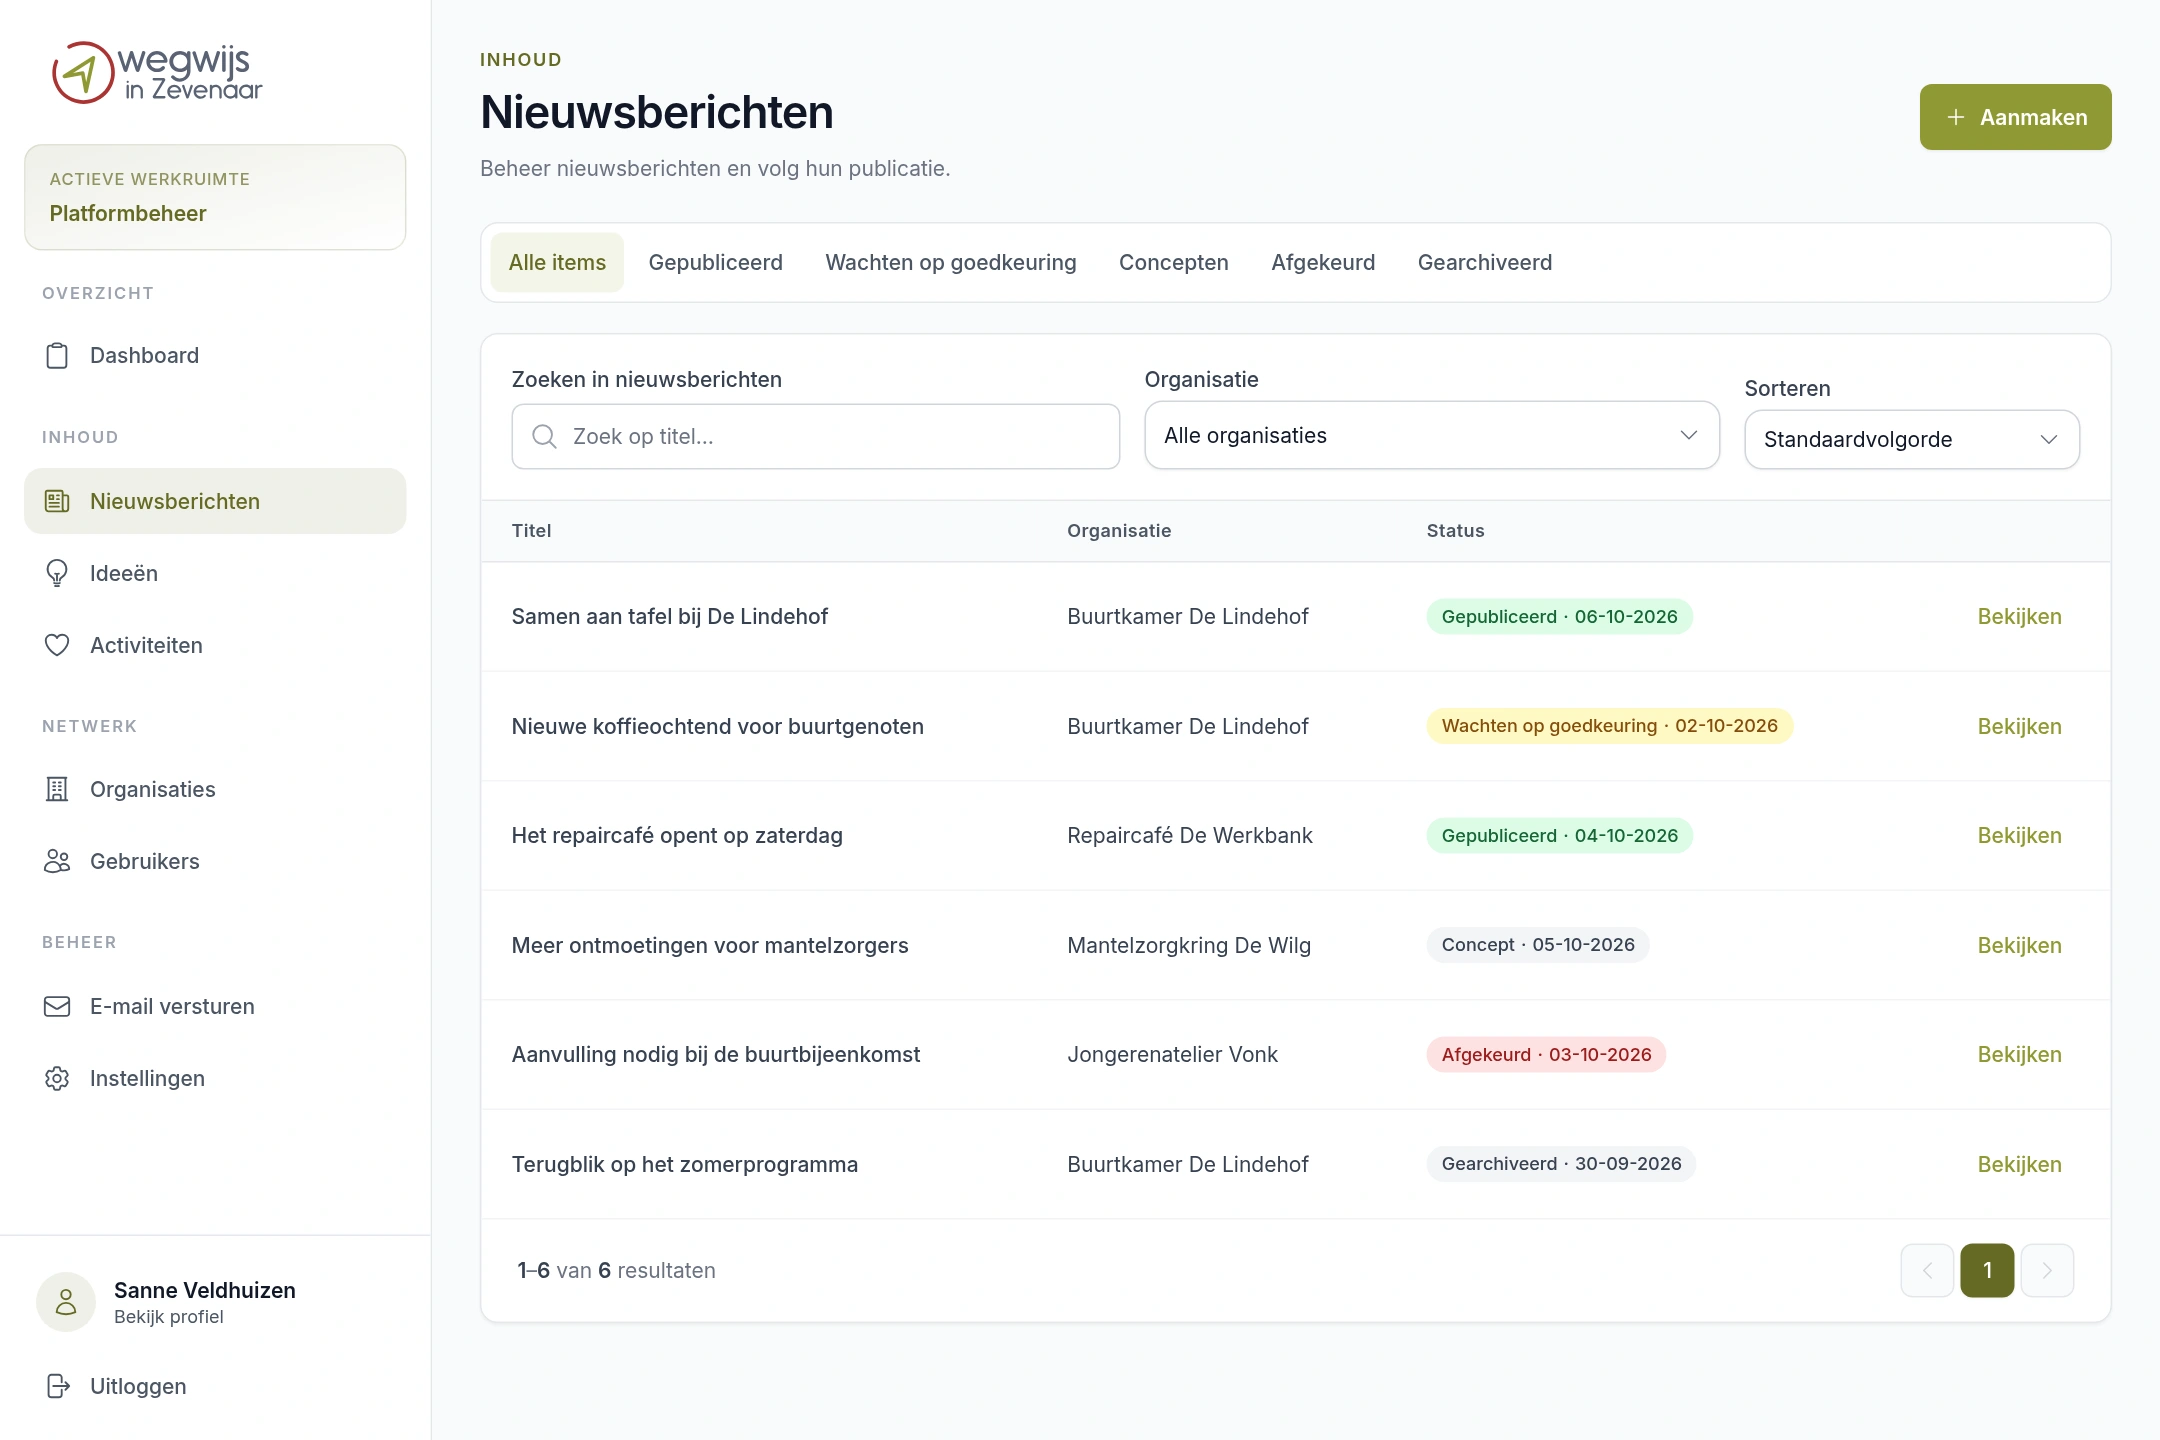This screenshot has height=1440, width=2160.
Task: Click the Dashboard clipboard icon
Action: click(57, 356)
